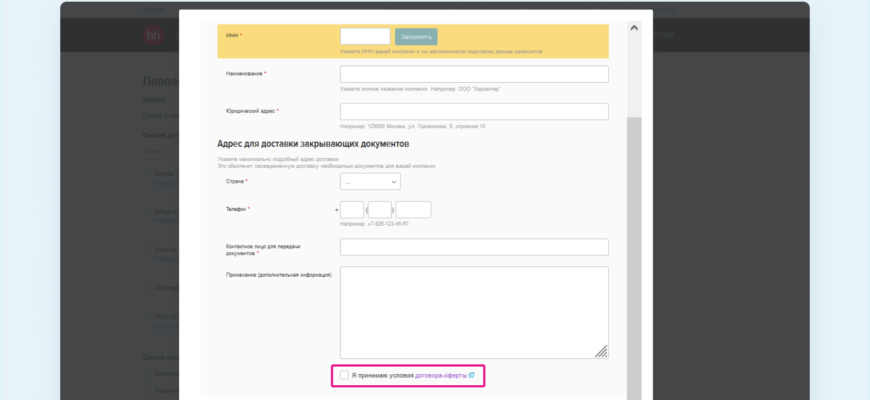Viewport: 870px width, 400px height.
Task: Select the dimmed 'Медведи' radio option
Action: coord(148,287)
